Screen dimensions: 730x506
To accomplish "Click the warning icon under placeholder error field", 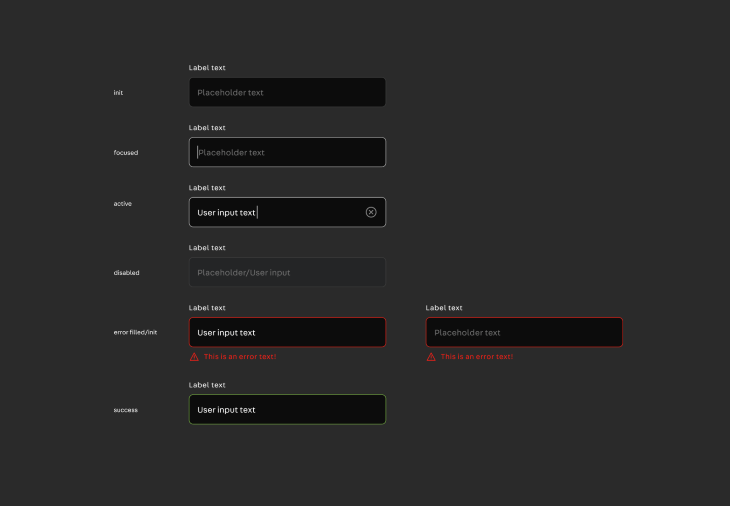I will coord(431,357).
